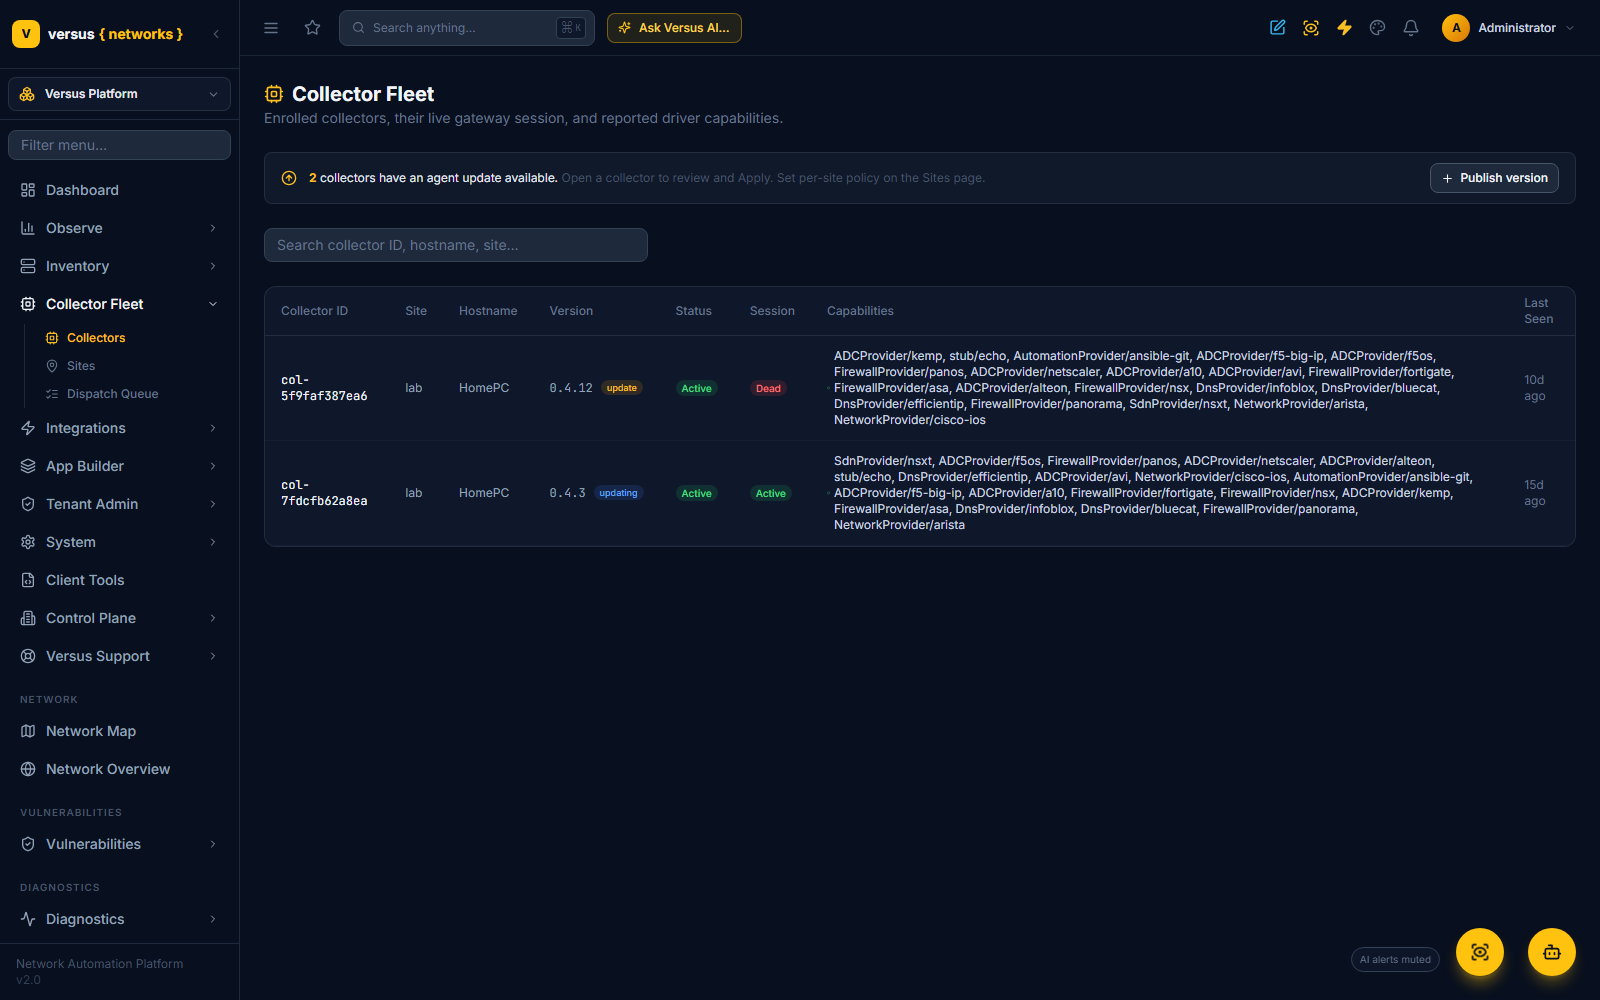
Task: Click the Filter menu input field
Action: (x=119, y=145)
